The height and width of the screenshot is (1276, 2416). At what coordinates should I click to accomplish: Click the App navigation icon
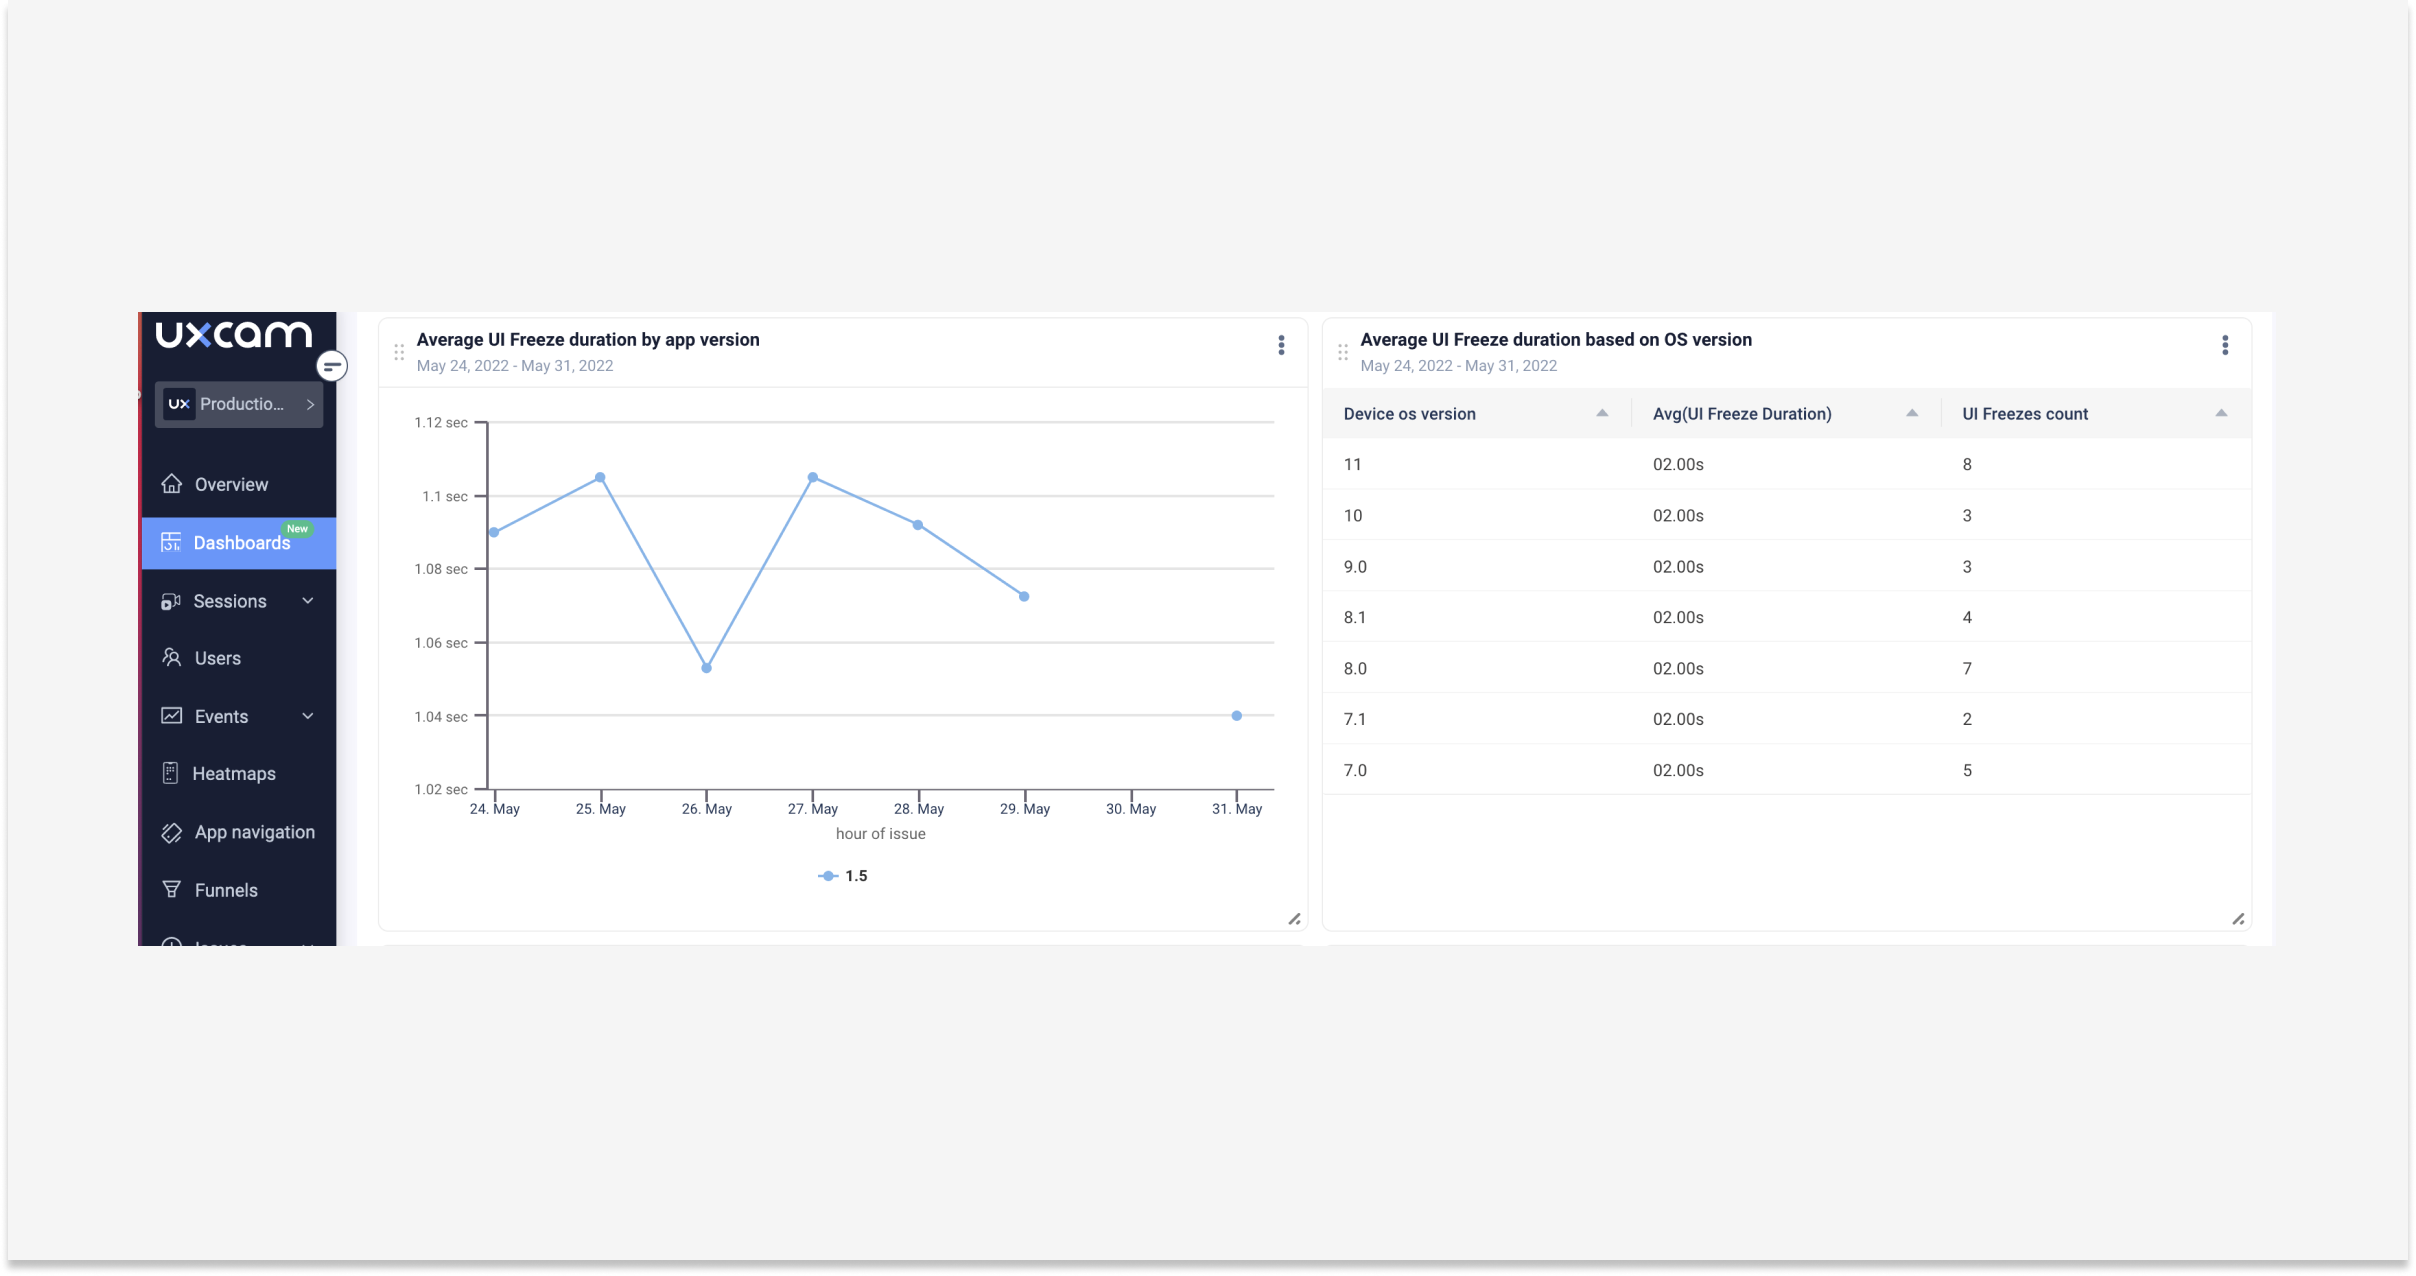click(x=172, y=833)
